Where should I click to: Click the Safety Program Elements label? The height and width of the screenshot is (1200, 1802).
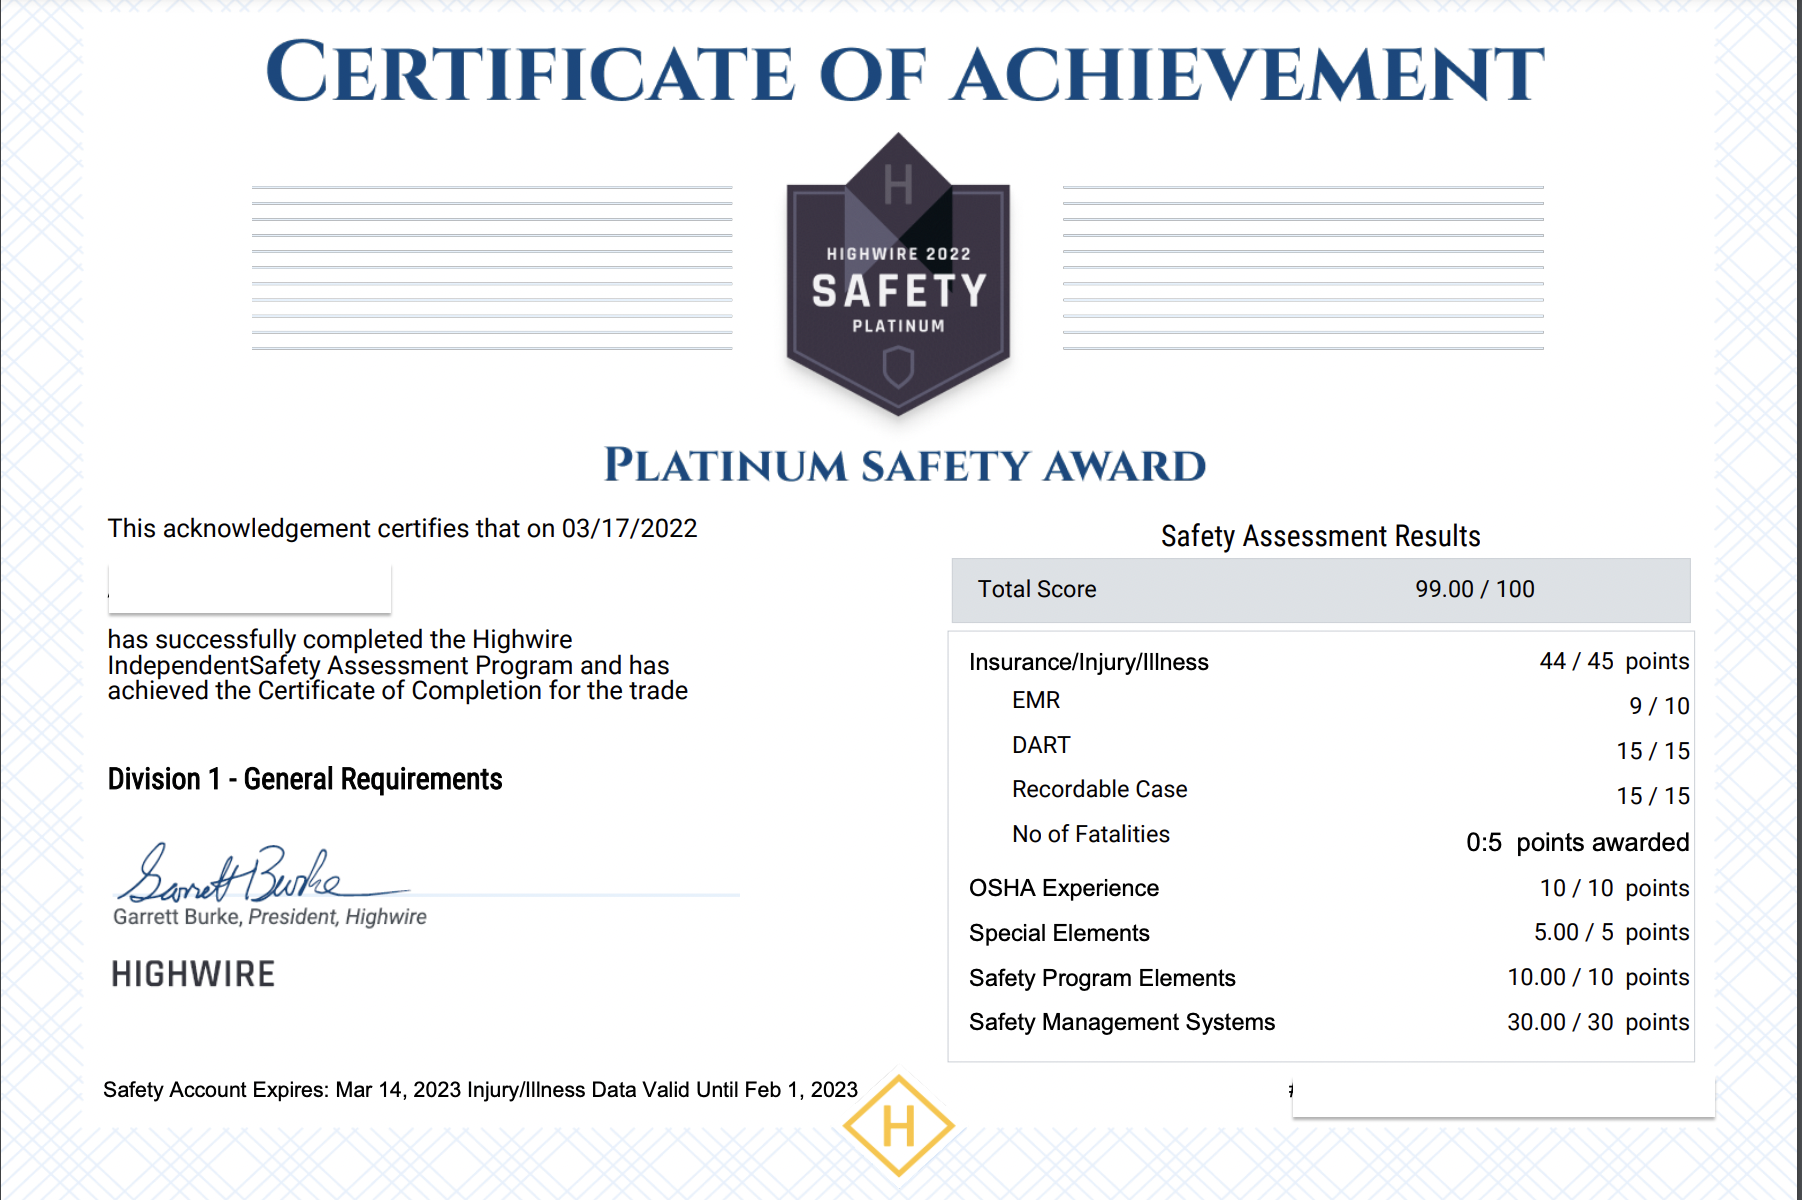point(1102,978)
